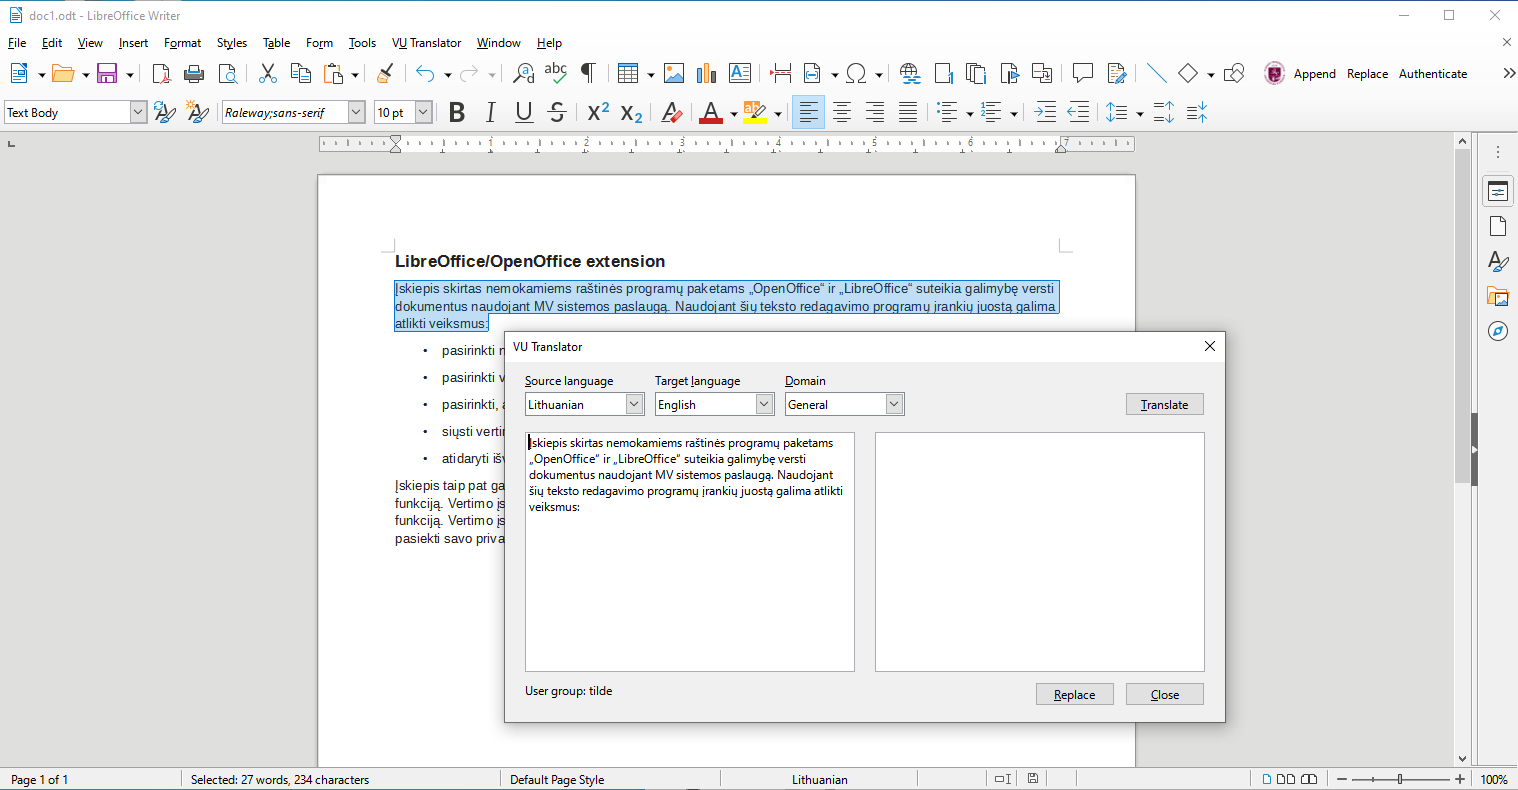The height and width of the screenshot is (790, 1518).
Task: Open Text Body paragraph style dropdown
Action: pyautogui.click(x=138, y=112)
